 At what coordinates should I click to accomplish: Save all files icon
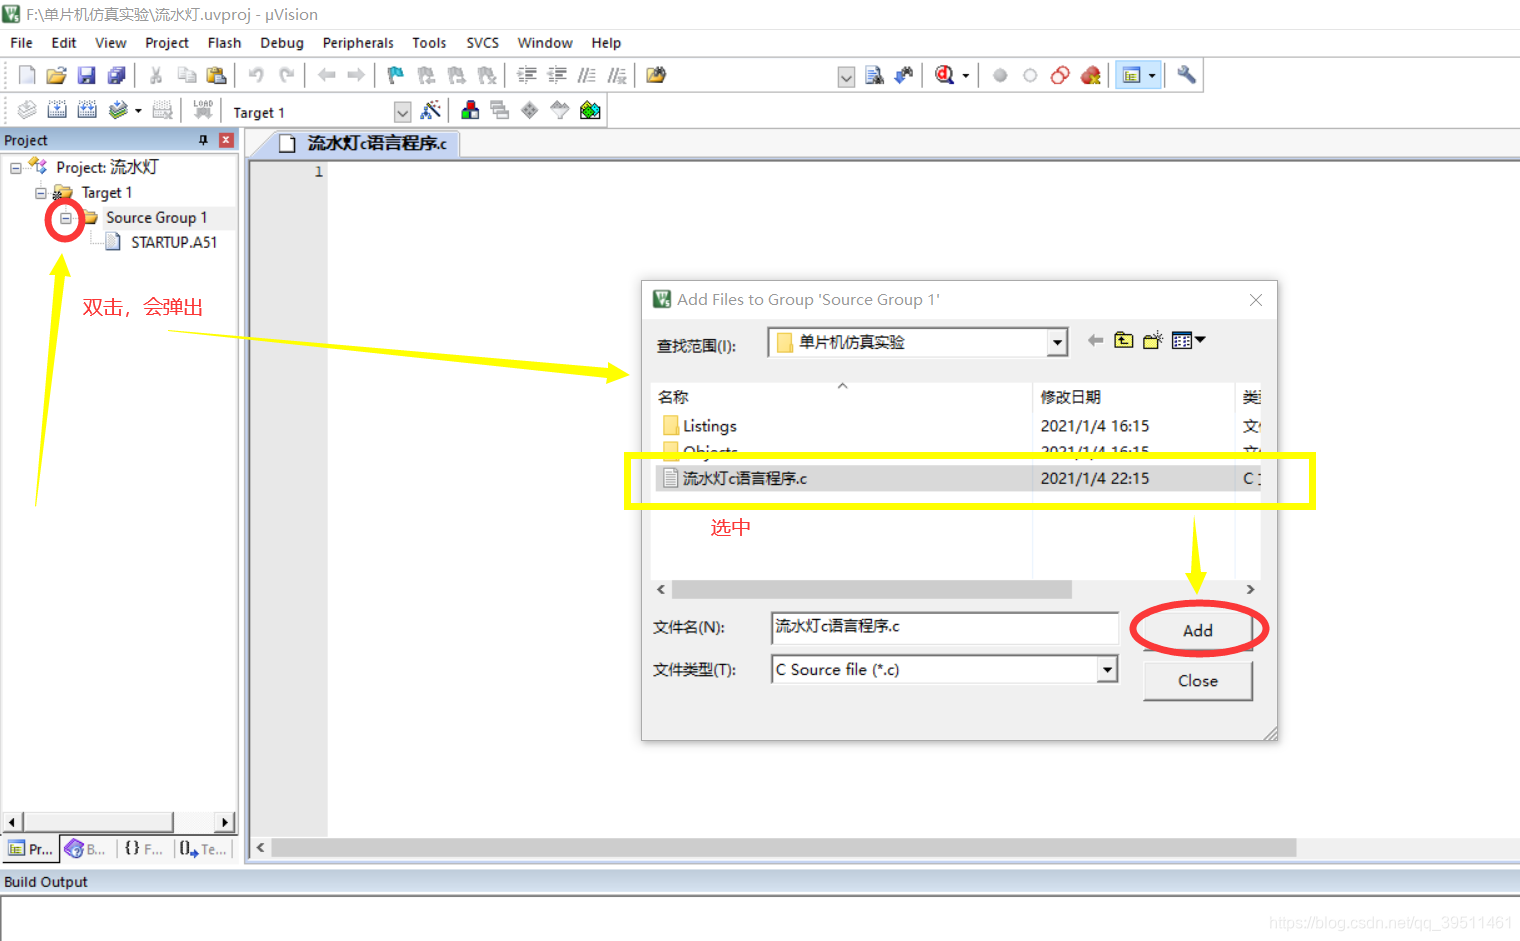(117, 75)
